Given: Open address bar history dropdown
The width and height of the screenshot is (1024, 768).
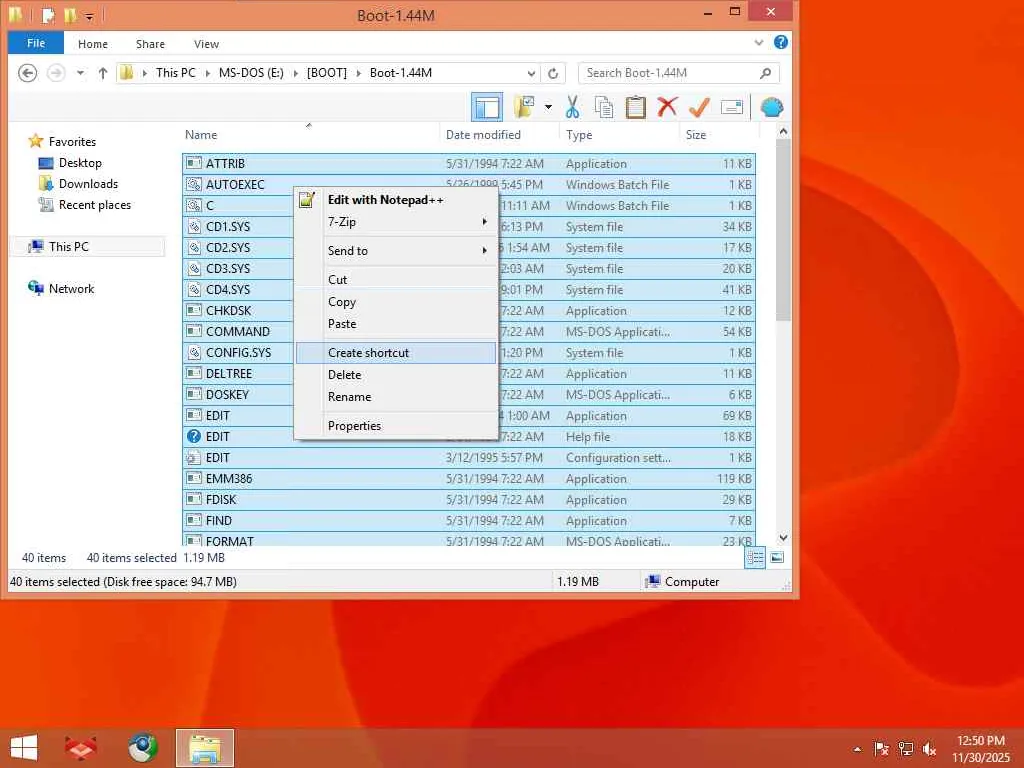Looking at the screenshot, I should coord(532,73).
